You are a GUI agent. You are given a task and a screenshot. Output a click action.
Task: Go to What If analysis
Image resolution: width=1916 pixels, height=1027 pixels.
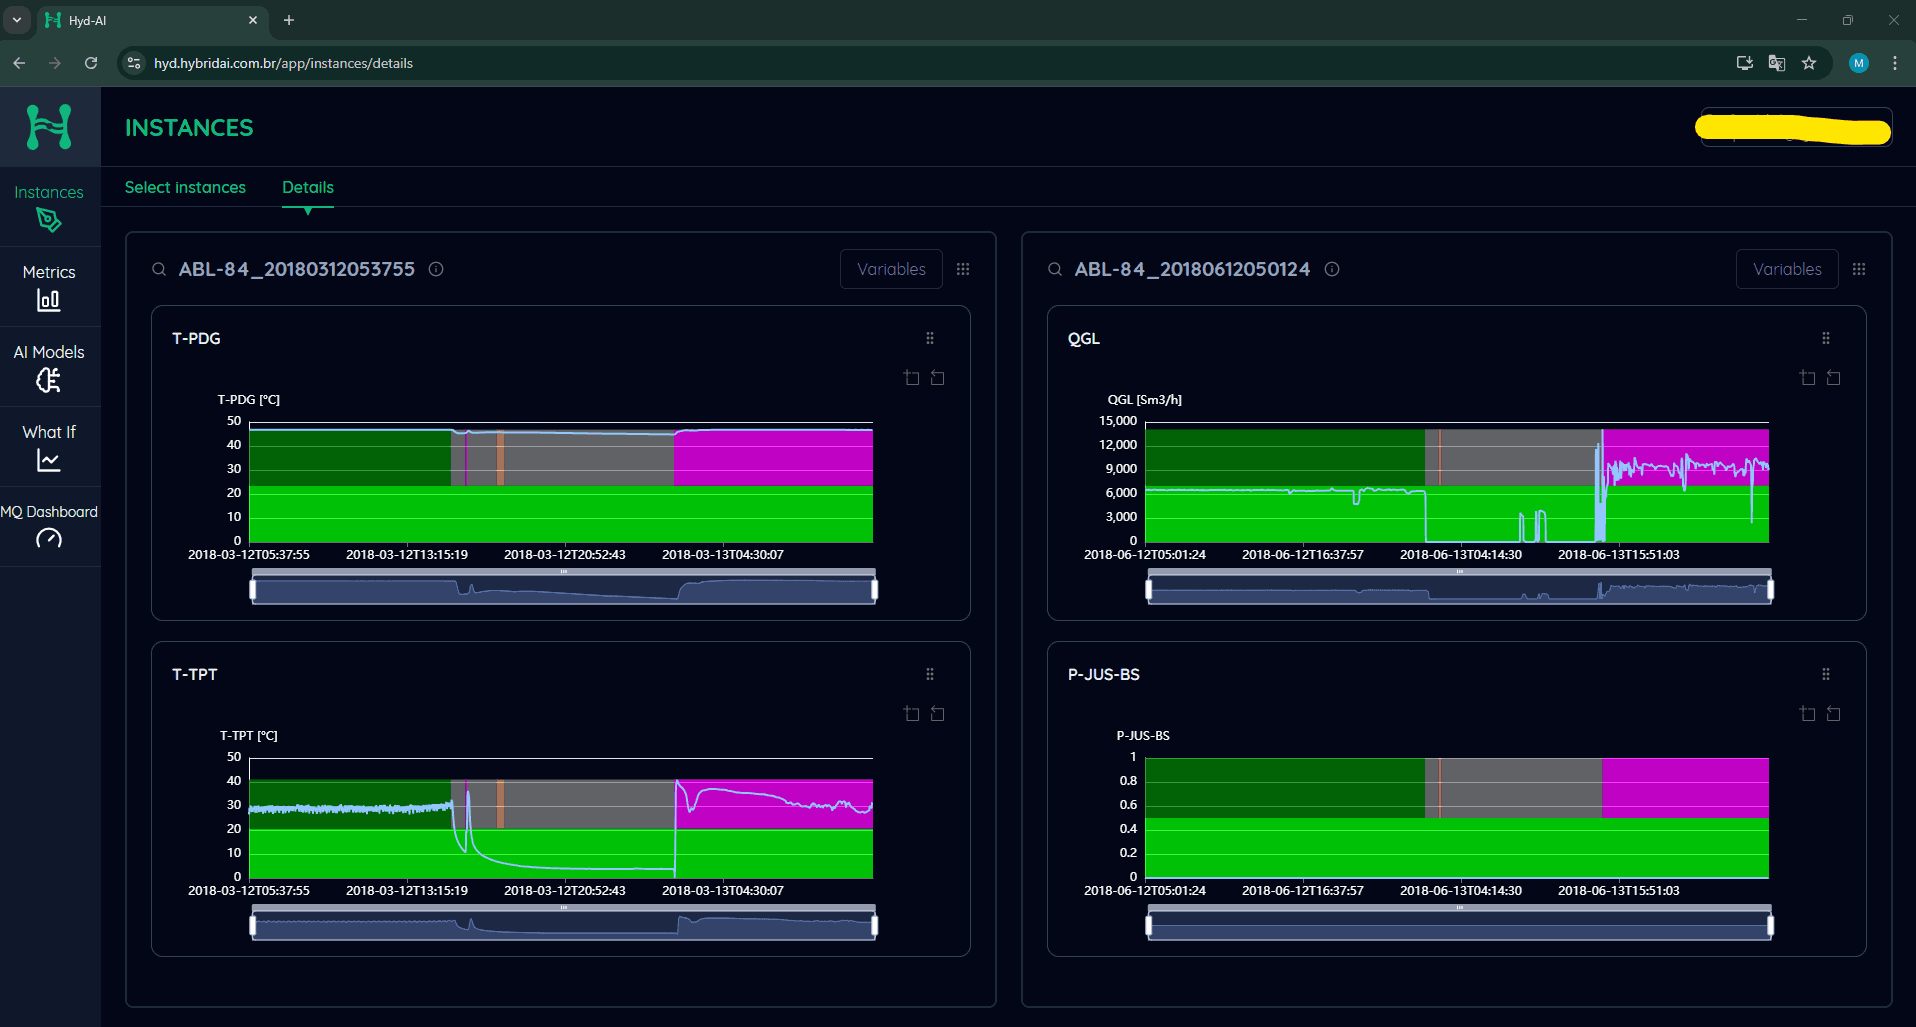(49, 446)
